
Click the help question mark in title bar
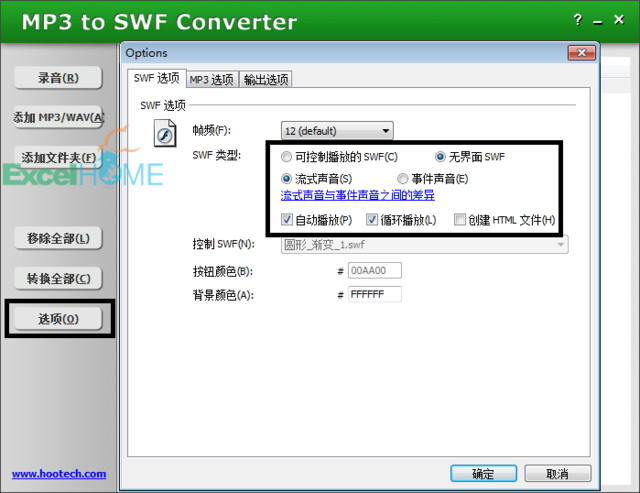tap(578, 21)
